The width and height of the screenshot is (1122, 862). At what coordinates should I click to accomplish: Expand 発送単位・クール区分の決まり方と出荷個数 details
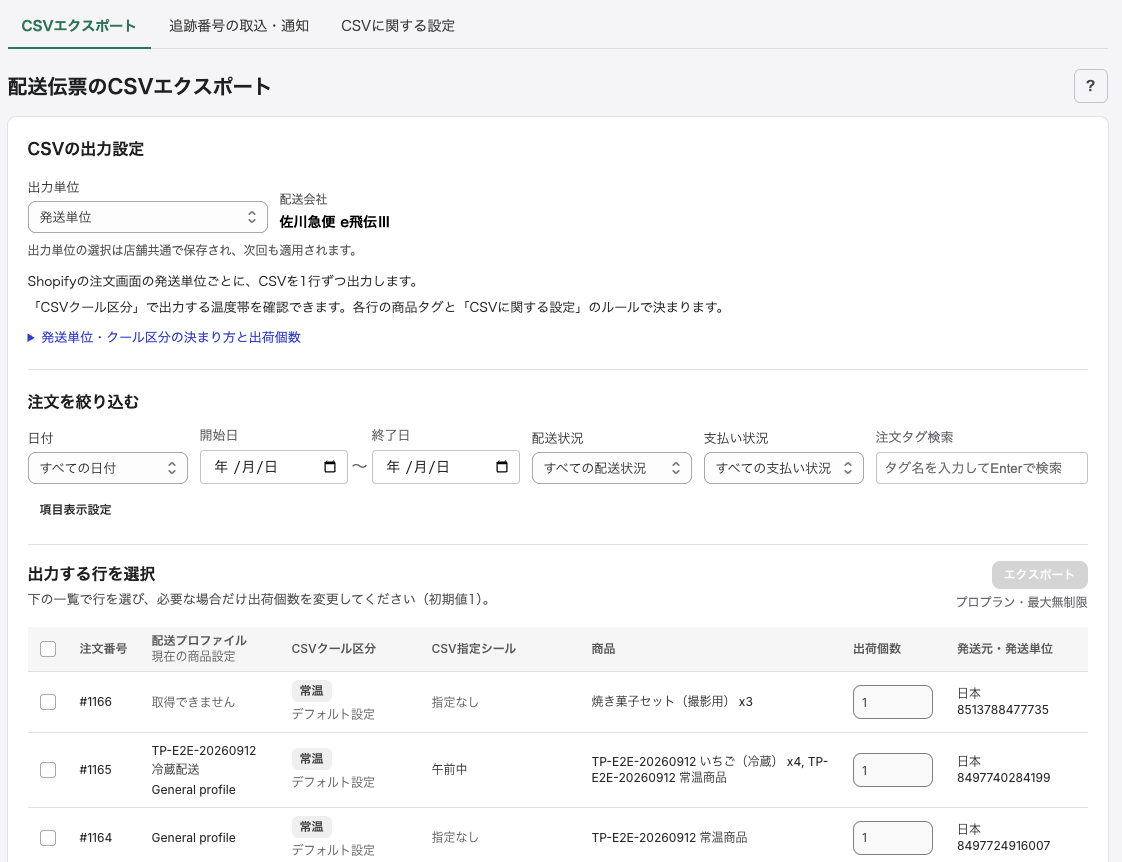tap(164, 338)
